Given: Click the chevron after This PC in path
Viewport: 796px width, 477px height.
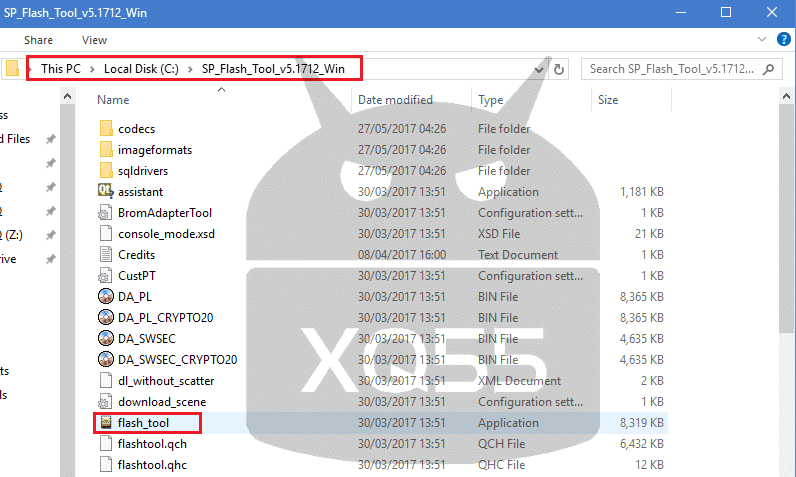Looking at the screenshot, I should point(92,68).
